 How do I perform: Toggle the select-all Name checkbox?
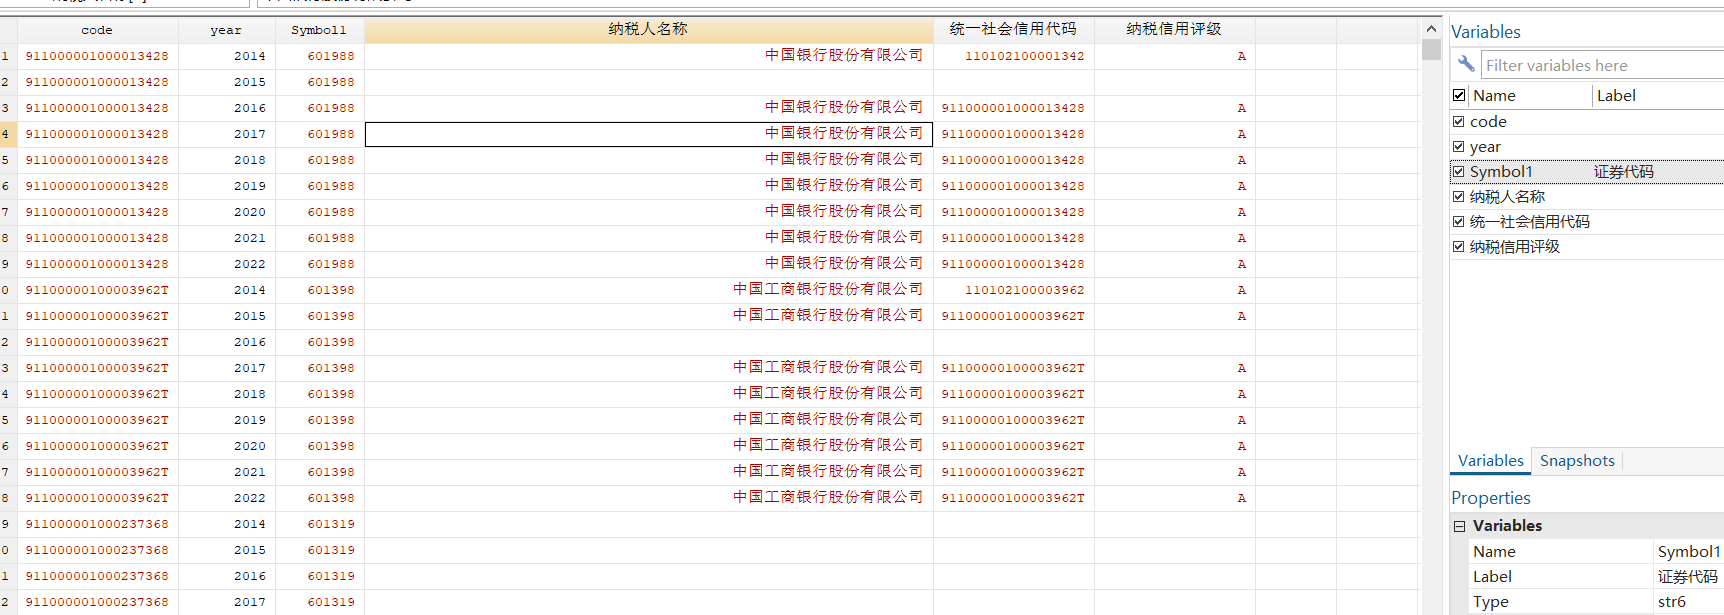[1459, 96]
